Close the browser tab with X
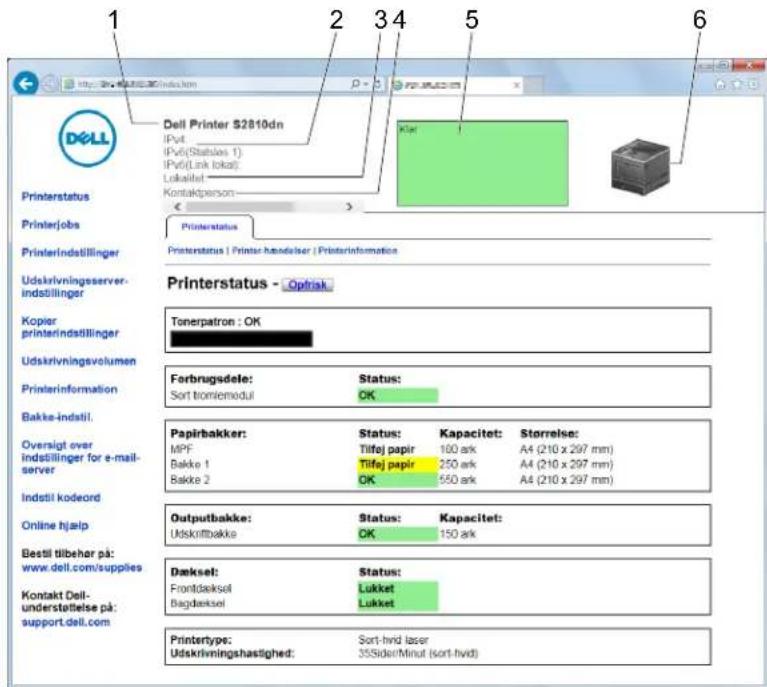This screenshot has height=687, width=767. click(516, 85)
